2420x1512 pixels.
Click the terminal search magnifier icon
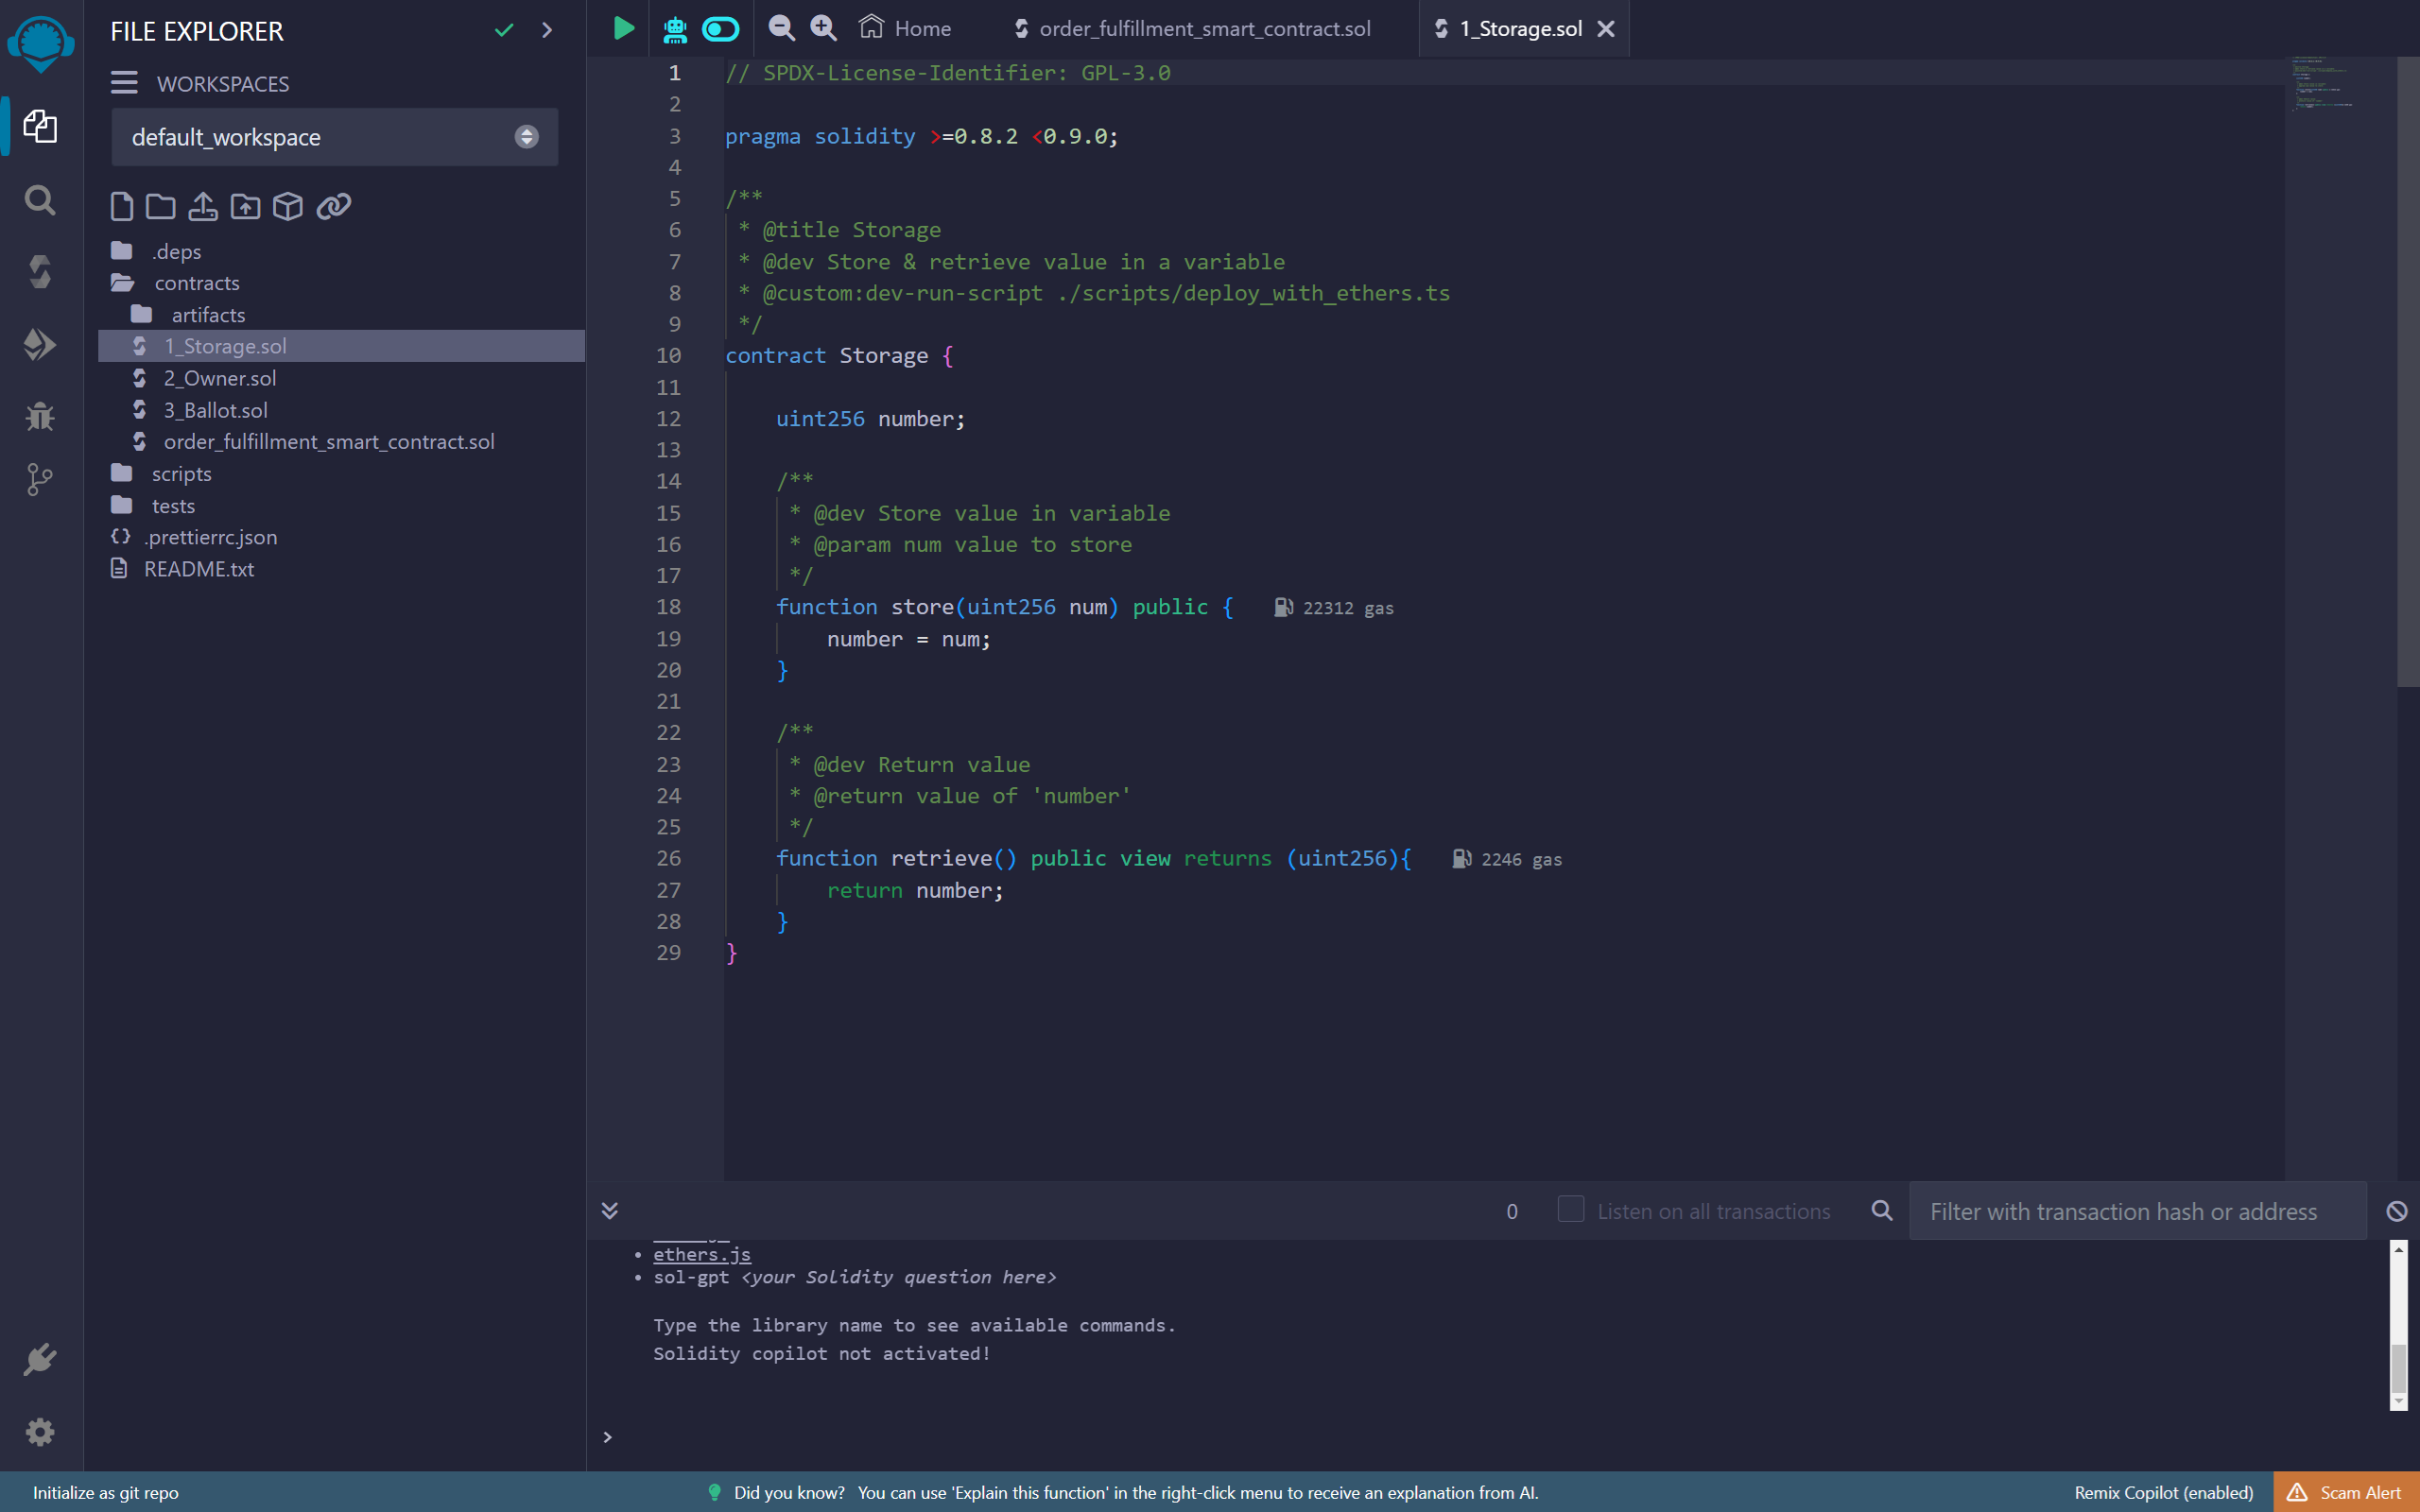coord(1882,1211)
